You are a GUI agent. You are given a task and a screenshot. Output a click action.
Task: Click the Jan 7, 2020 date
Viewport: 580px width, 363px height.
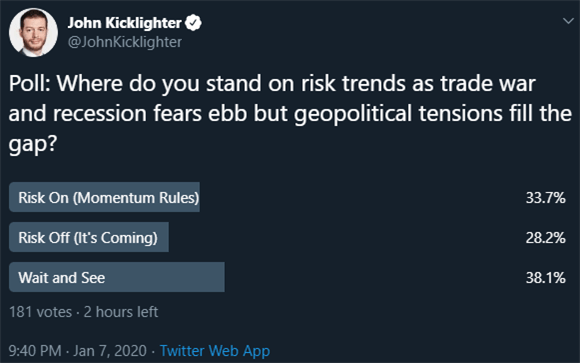(110, 350)
